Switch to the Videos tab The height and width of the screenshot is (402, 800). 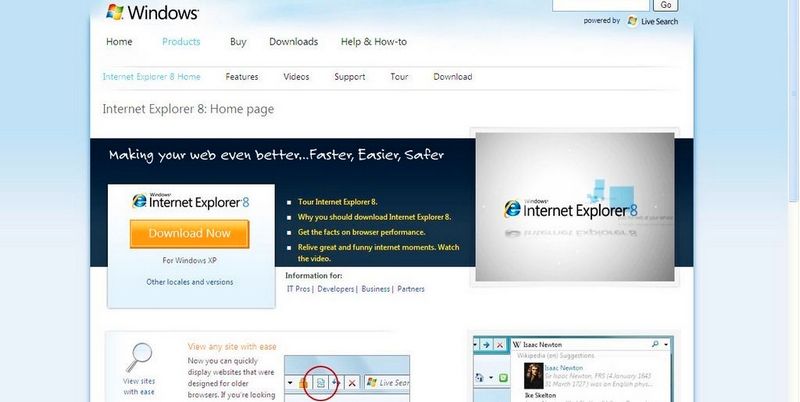[x=296, y=77]
